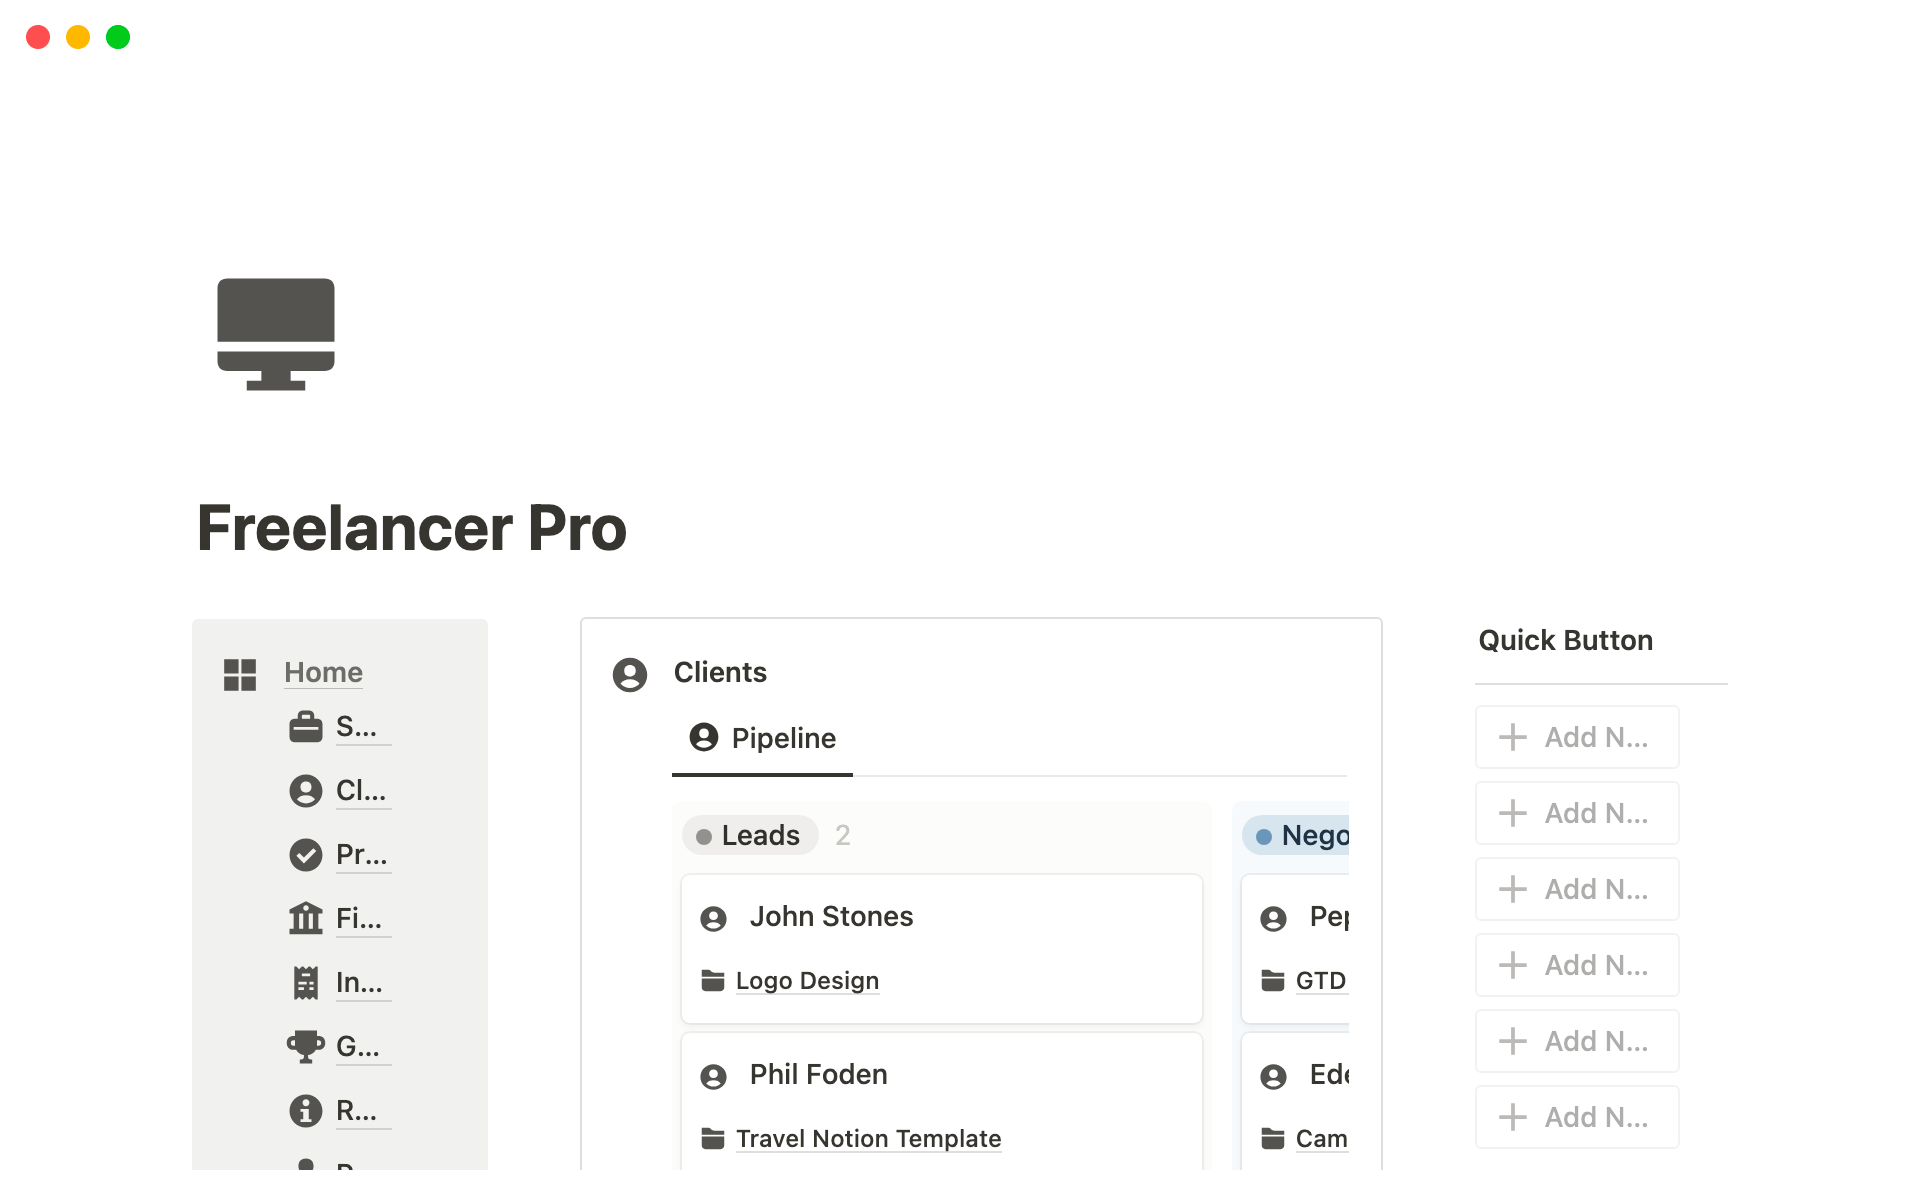
Task: Click the trophy icon in the sidebar
Action: pyautogui.click(x=305, y=1046)
